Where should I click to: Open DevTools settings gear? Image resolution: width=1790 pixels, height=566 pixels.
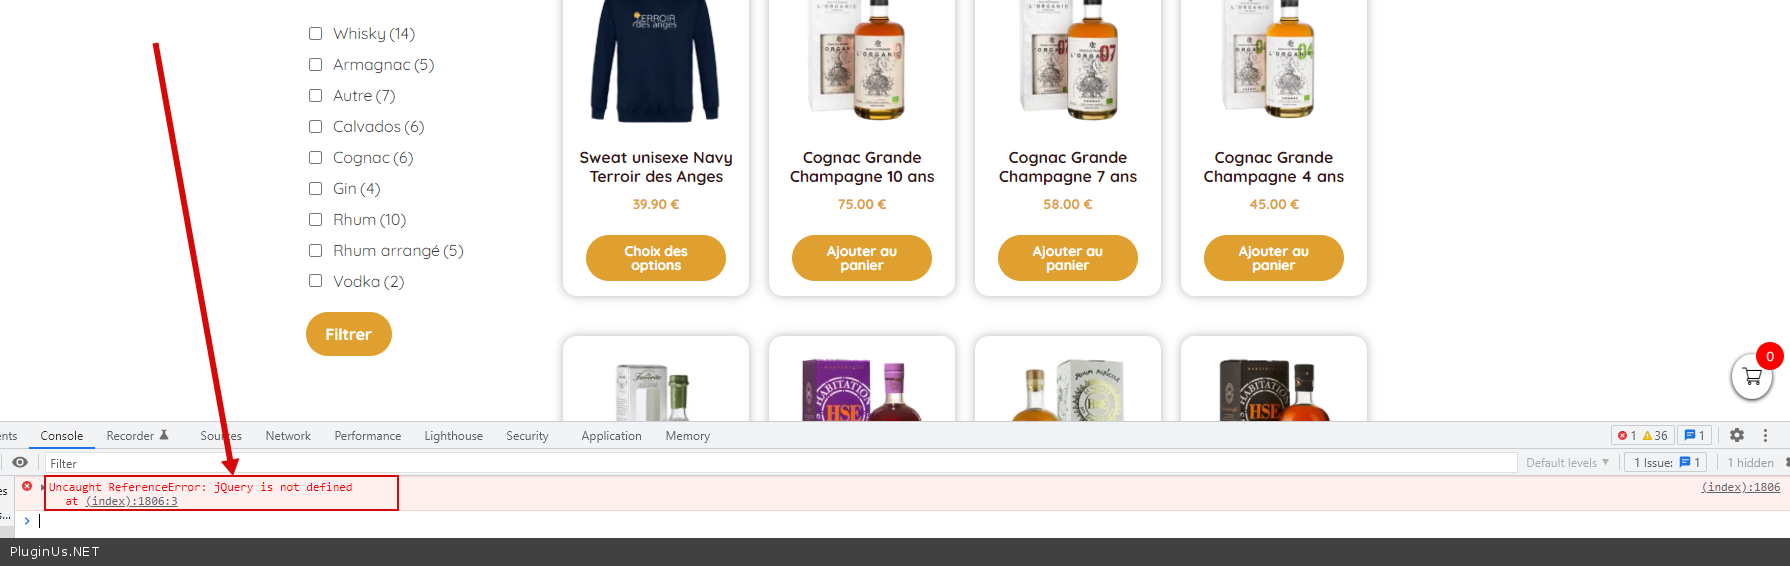[1737, 435]
